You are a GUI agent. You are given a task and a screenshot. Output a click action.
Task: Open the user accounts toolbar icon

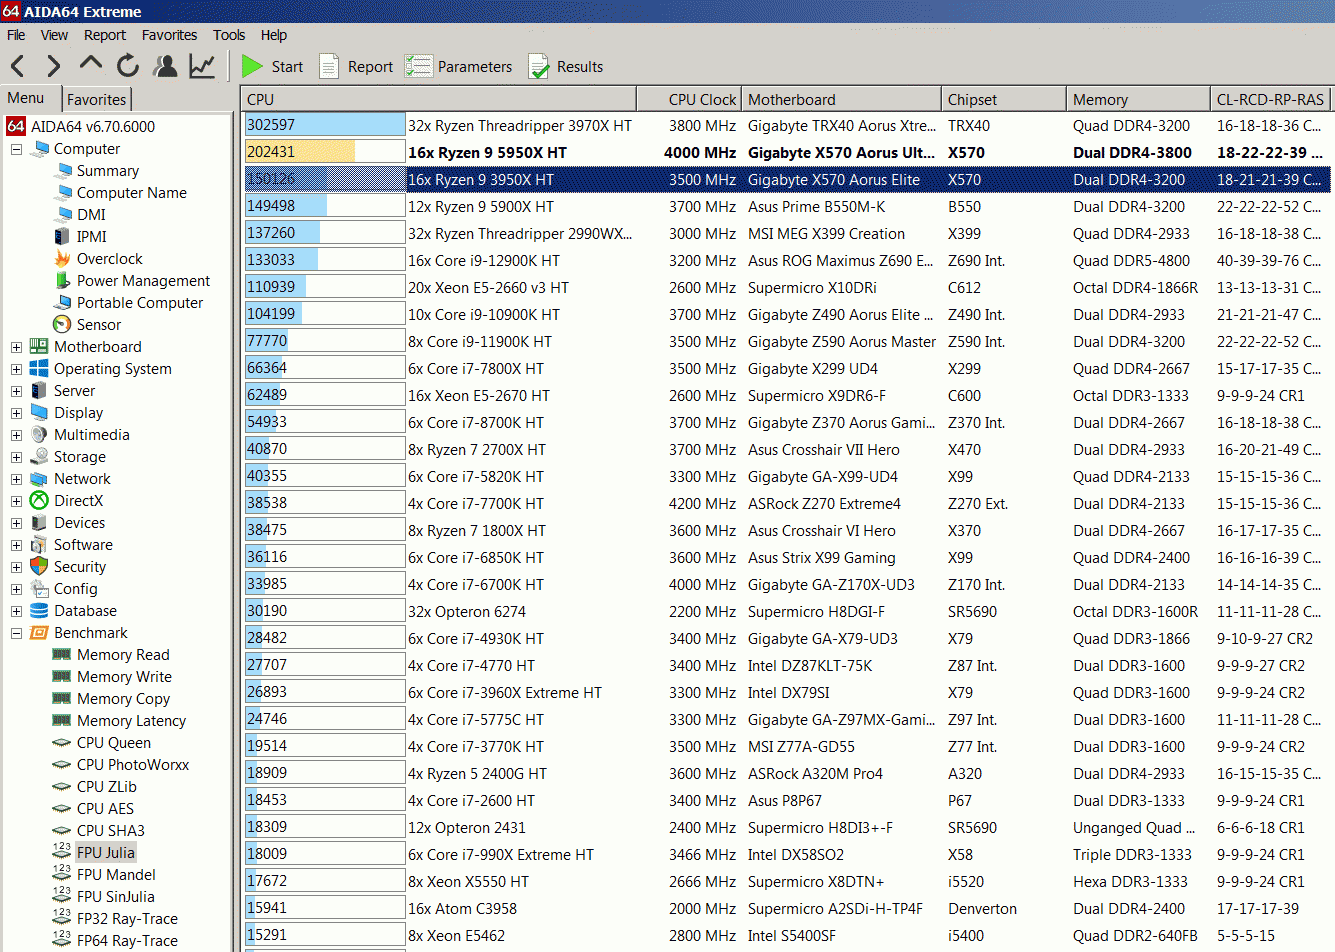pyautogui.click(x=165, y=67)
